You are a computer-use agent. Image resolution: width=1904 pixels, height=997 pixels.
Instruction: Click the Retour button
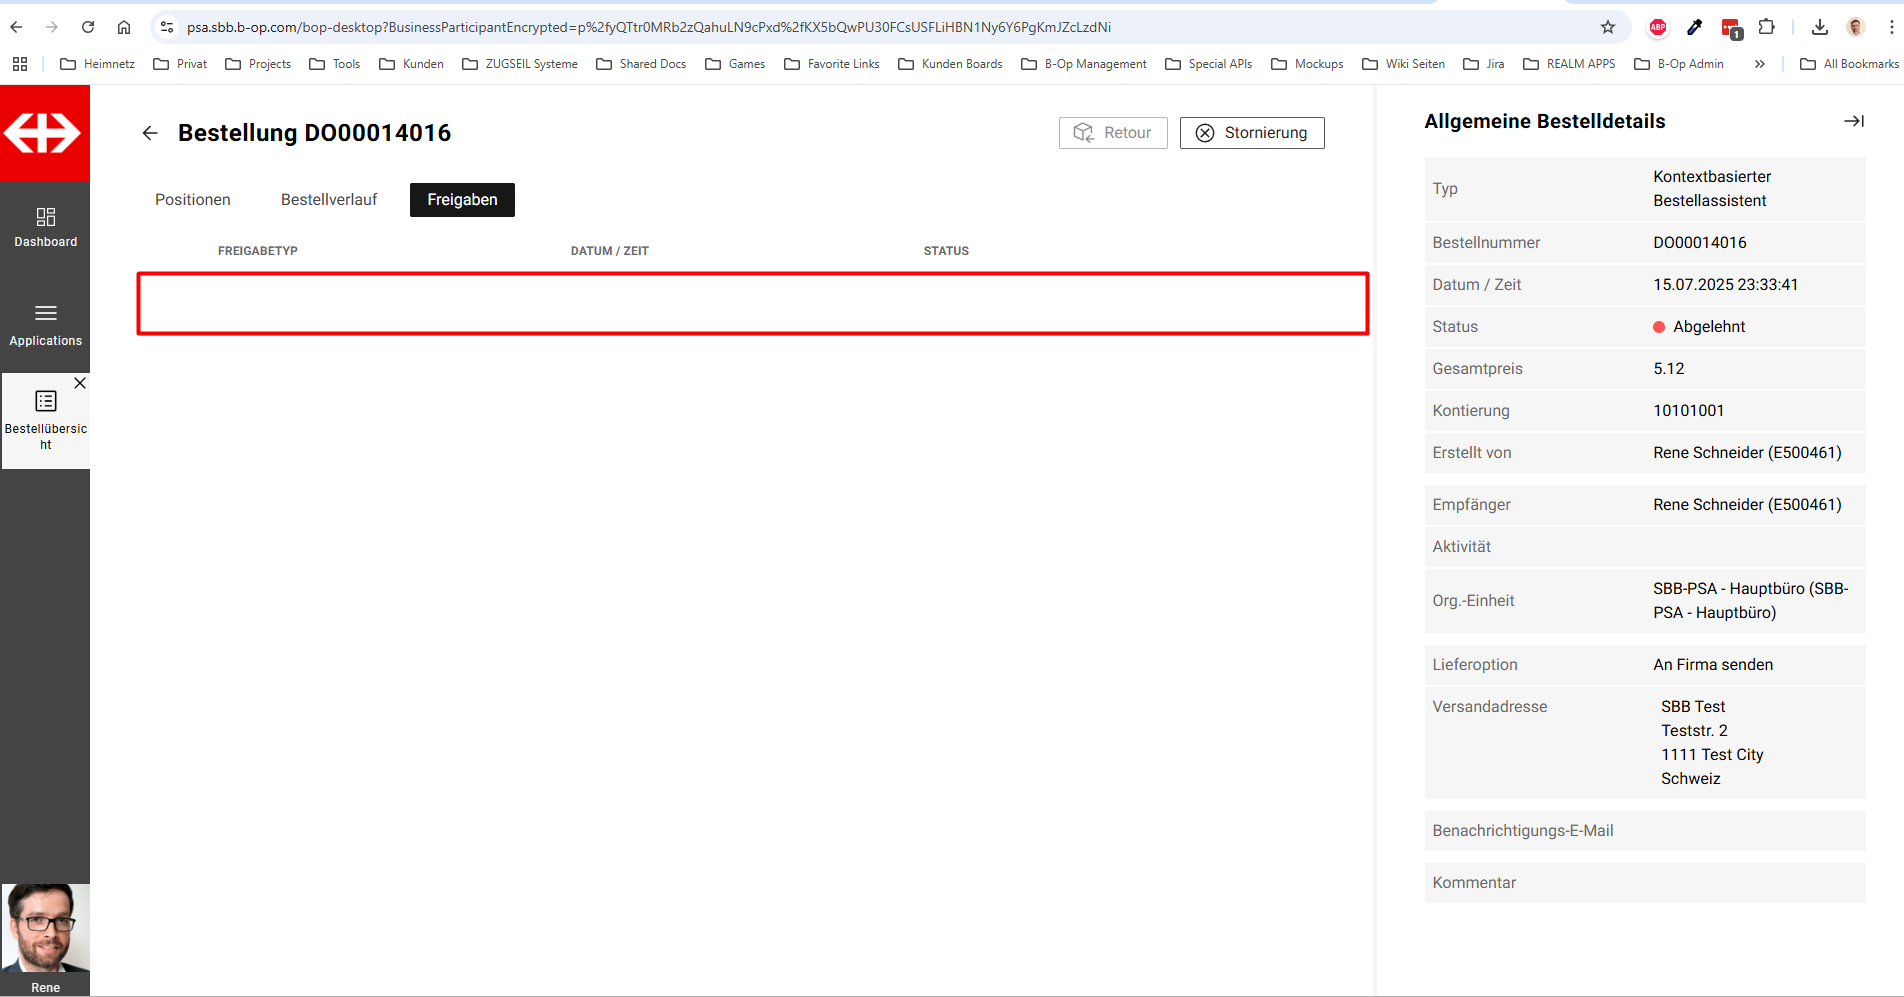click(x=1112, y=133)
